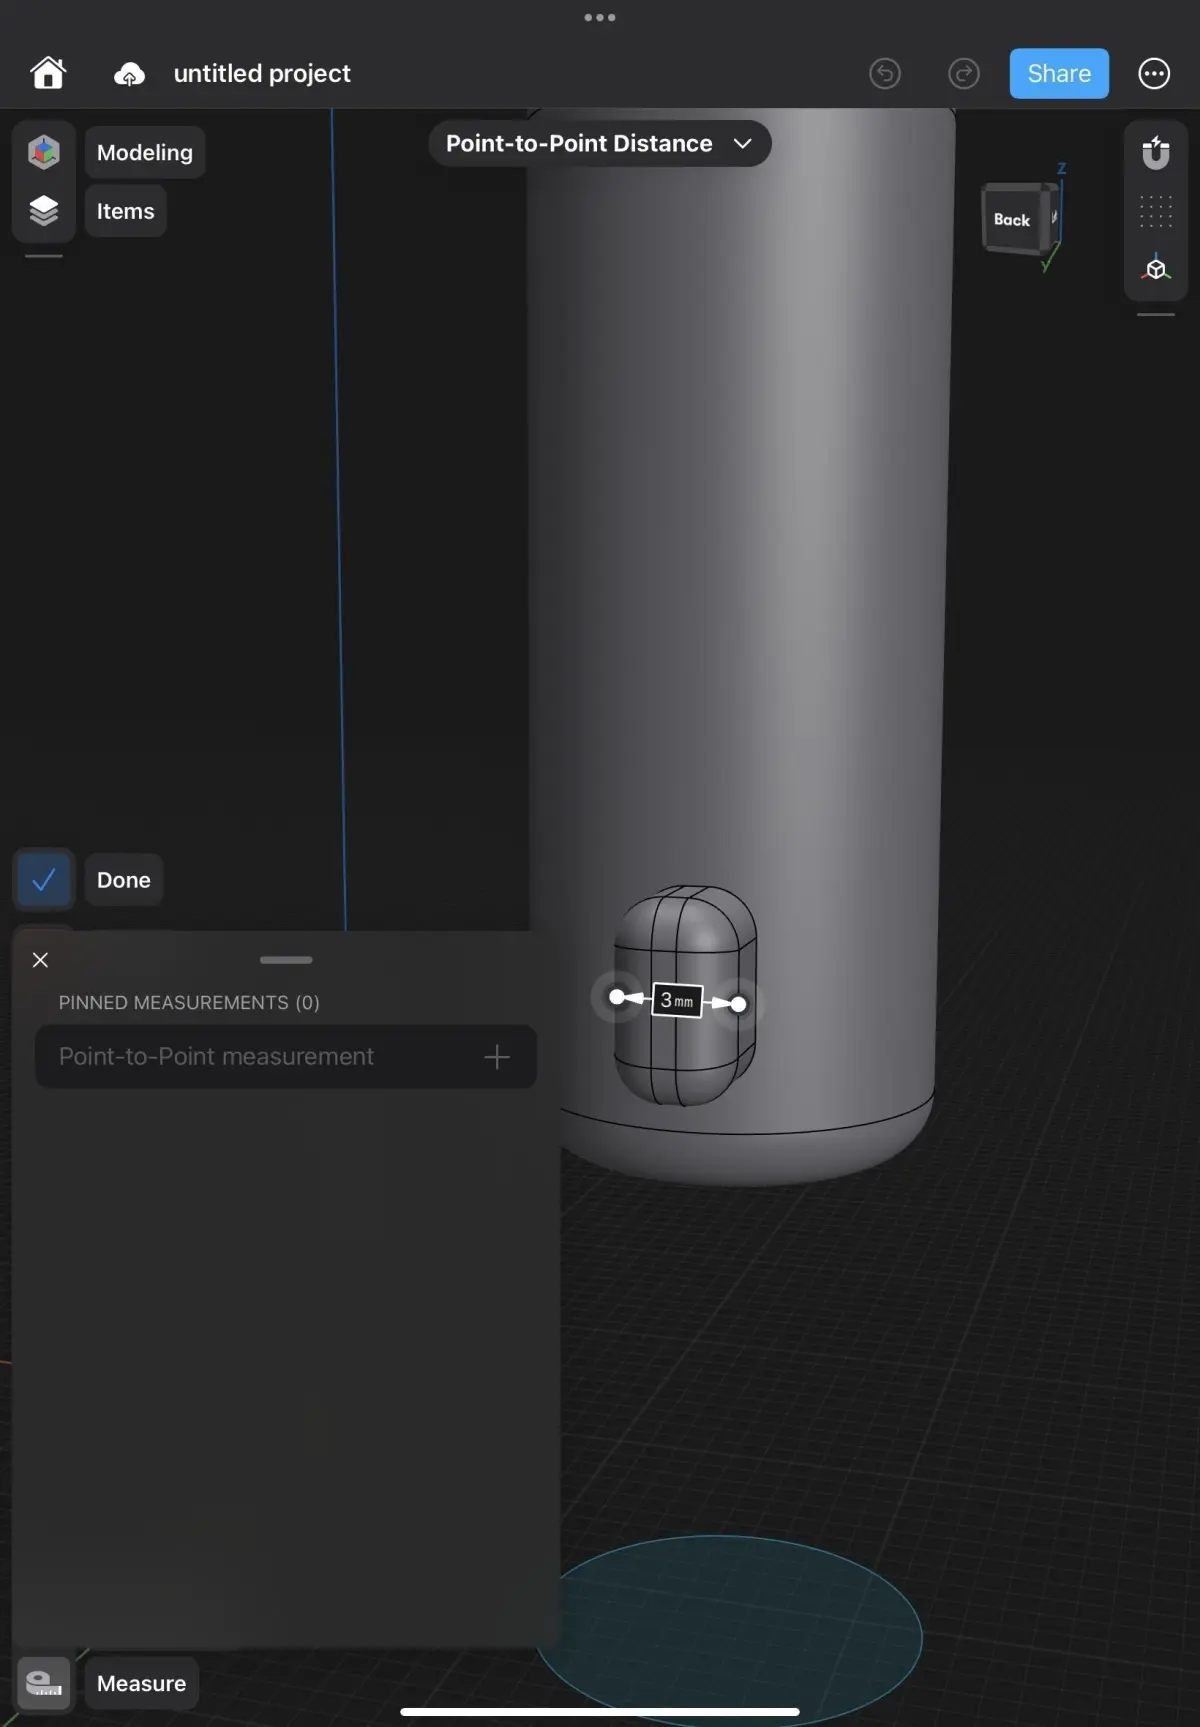Toggle the grid dots icon
This screenshot has height=1727, width=1200.
[1156, 211]
